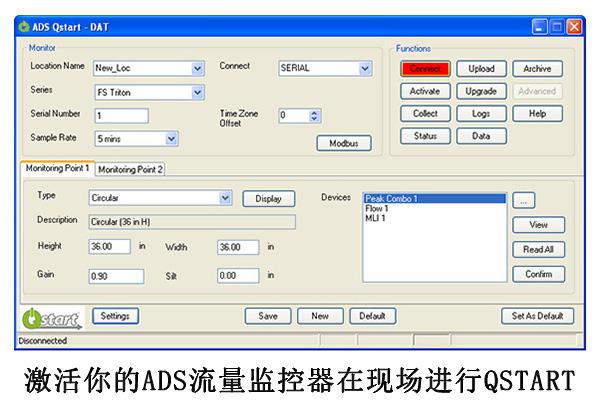Click the Upload function button
The image size is (600, 407).
(481, 69)
